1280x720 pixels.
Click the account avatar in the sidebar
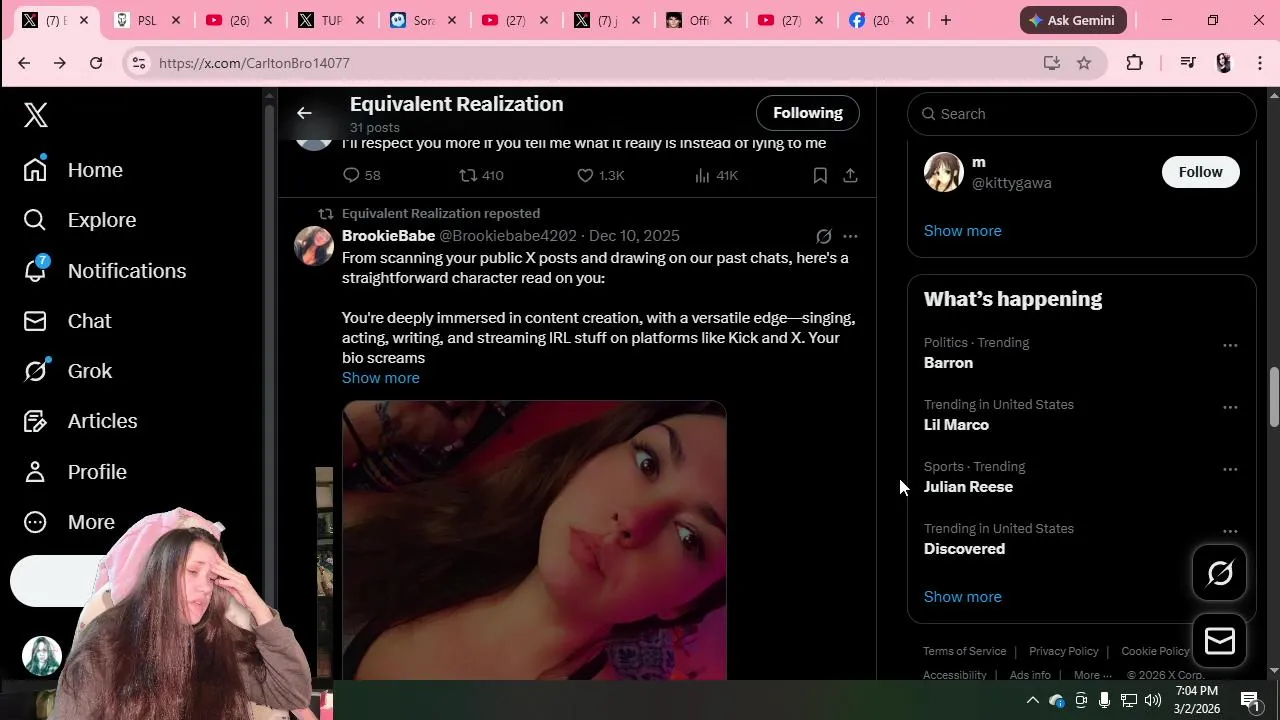coord(42,656)
